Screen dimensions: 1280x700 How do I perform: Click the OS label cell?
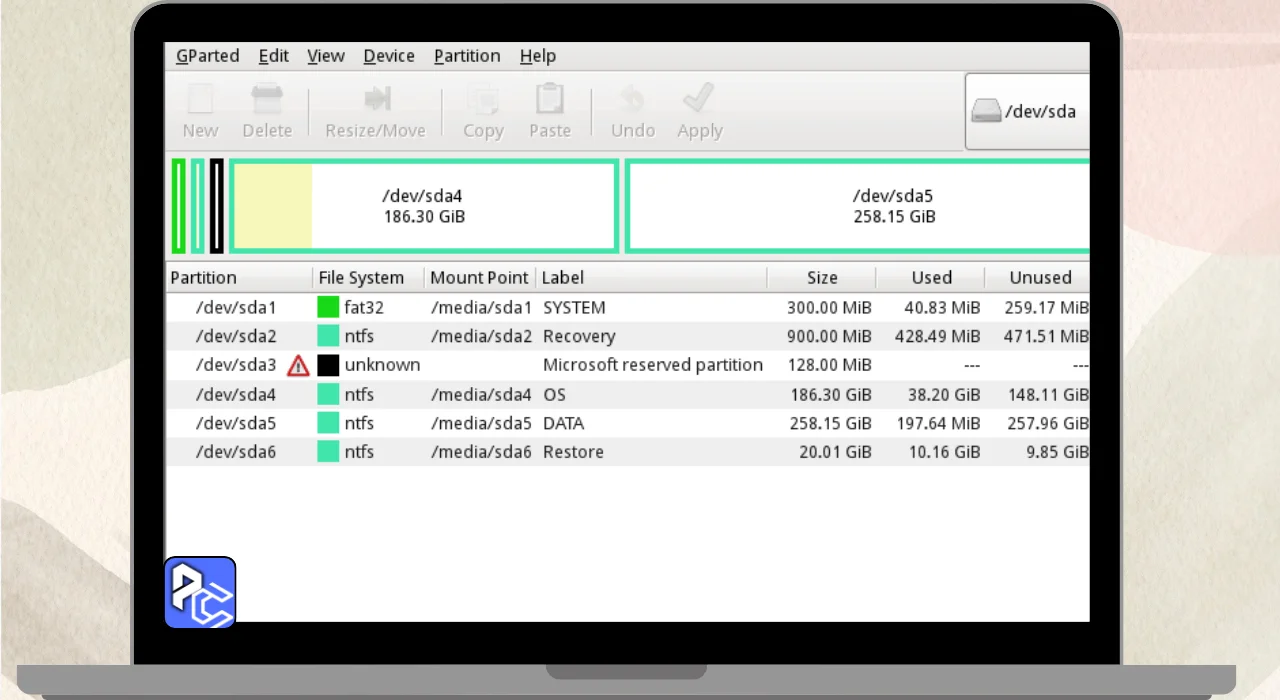(554, 394)
